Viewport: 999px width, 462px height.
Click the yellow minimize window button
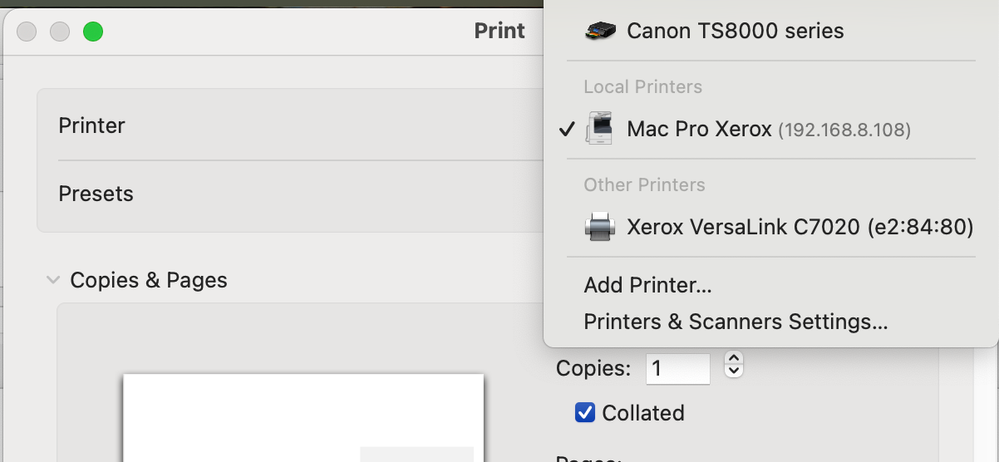(x=60, y=31)
